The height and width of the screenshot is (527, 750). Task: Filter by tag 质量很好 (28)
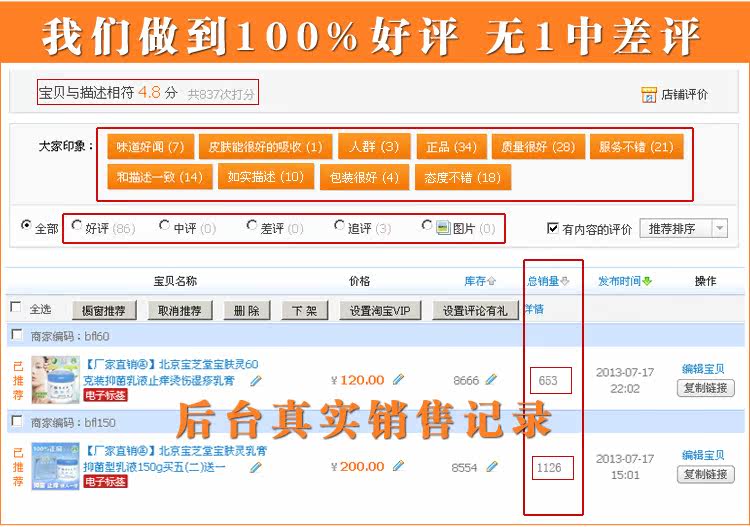tap(539, 146)
